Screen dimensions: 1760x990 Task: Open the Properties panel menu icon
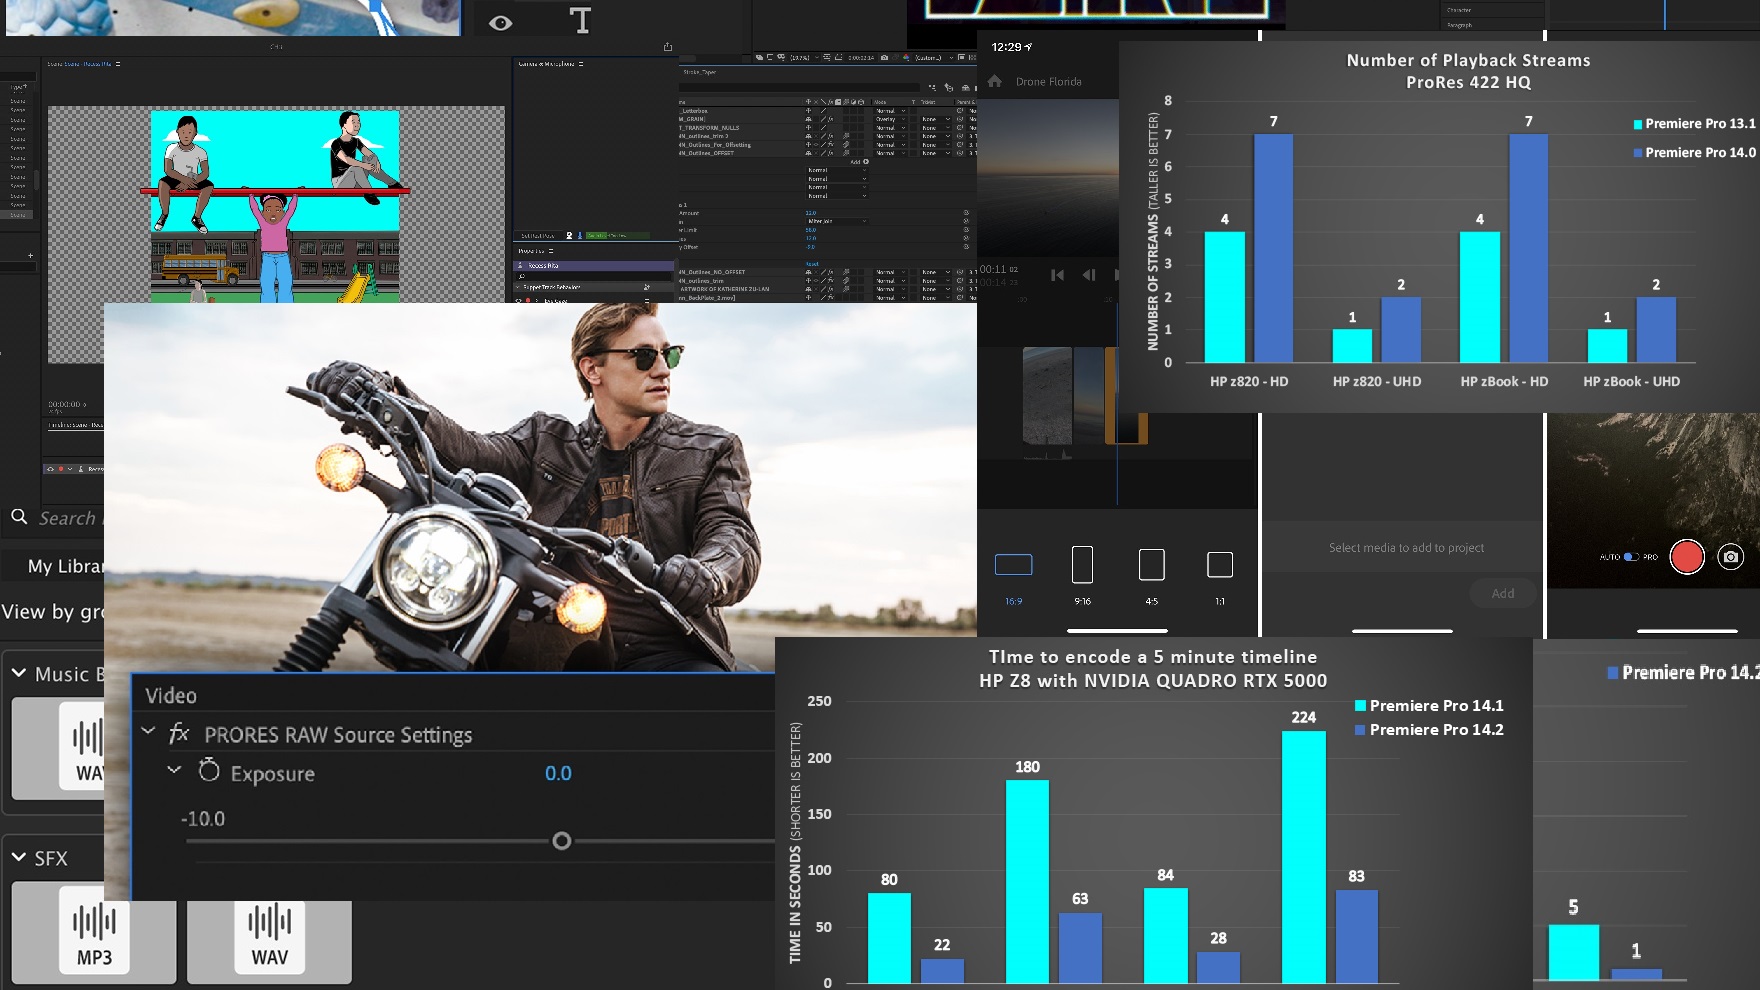[551, 251]
